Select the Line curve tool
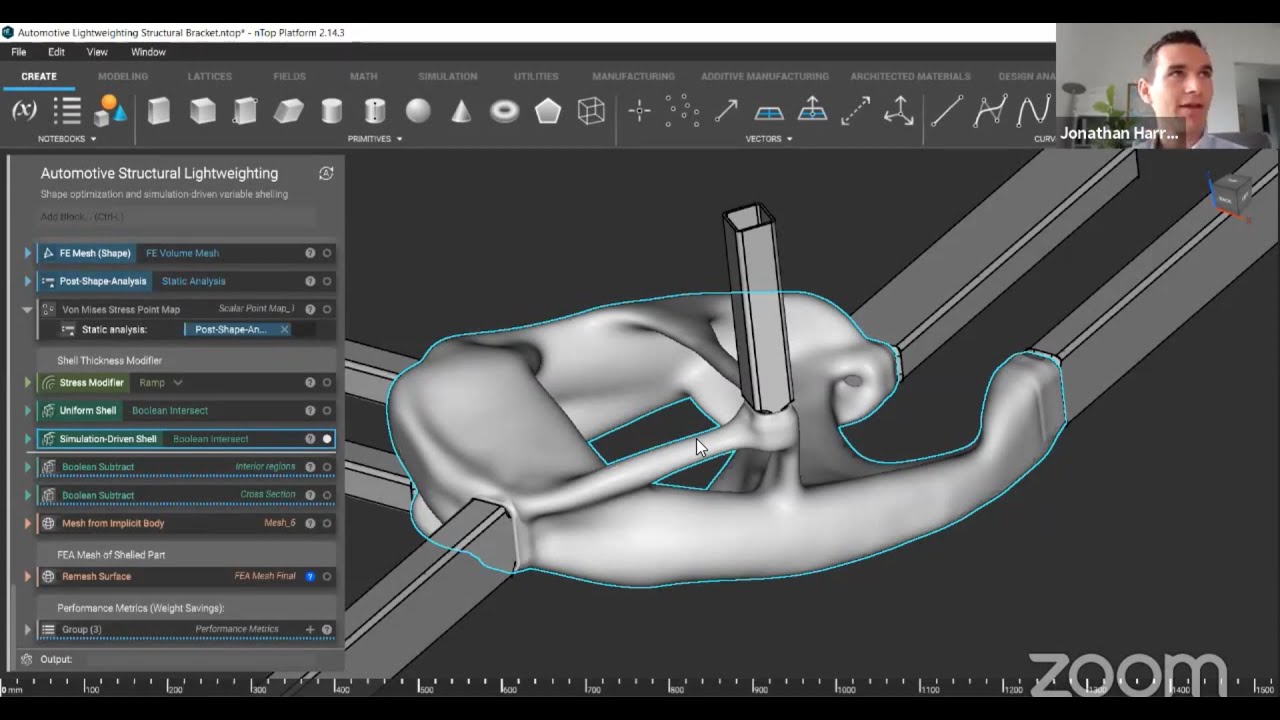The image size is (1280, 720). tap(947, 111)
